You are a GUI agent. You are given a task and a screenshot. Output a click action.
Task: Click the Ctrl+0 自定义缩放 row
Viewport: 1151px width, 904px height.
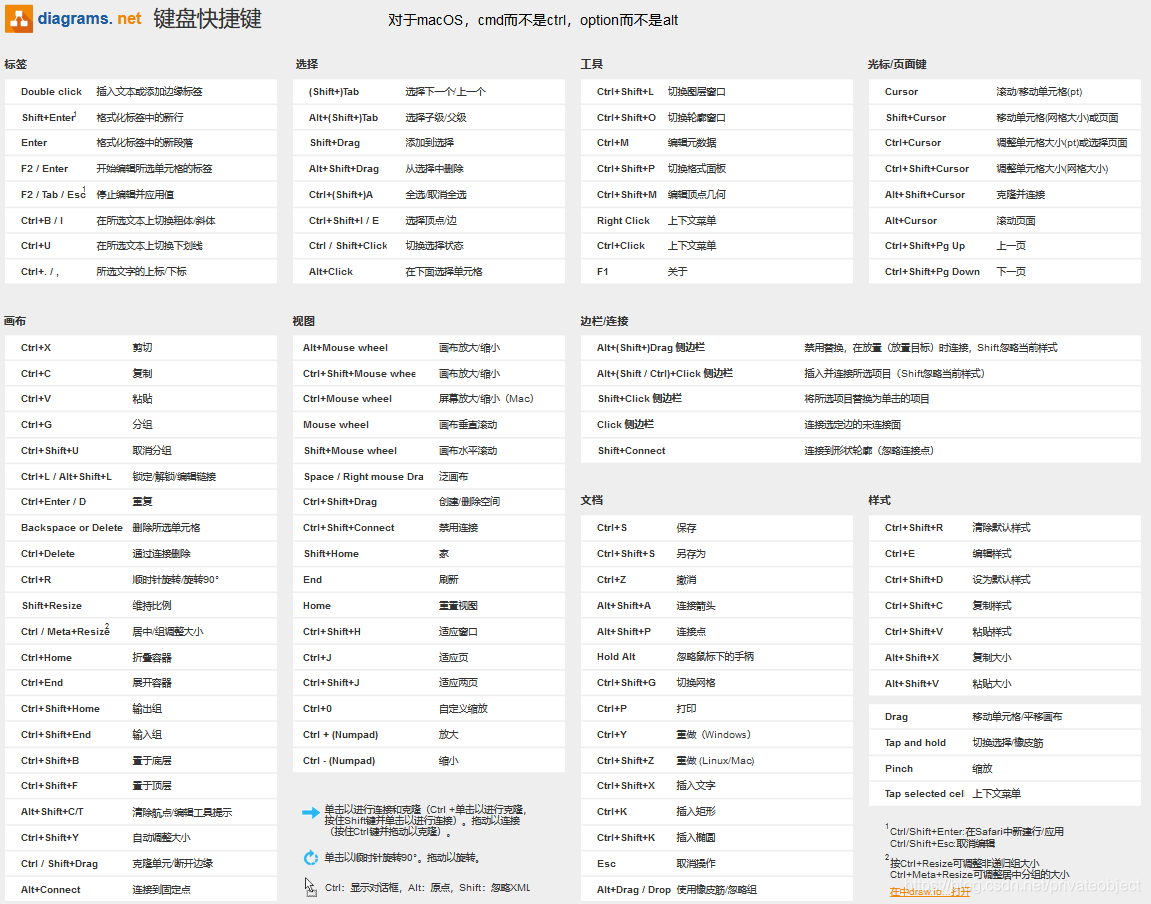coord(429,709)
